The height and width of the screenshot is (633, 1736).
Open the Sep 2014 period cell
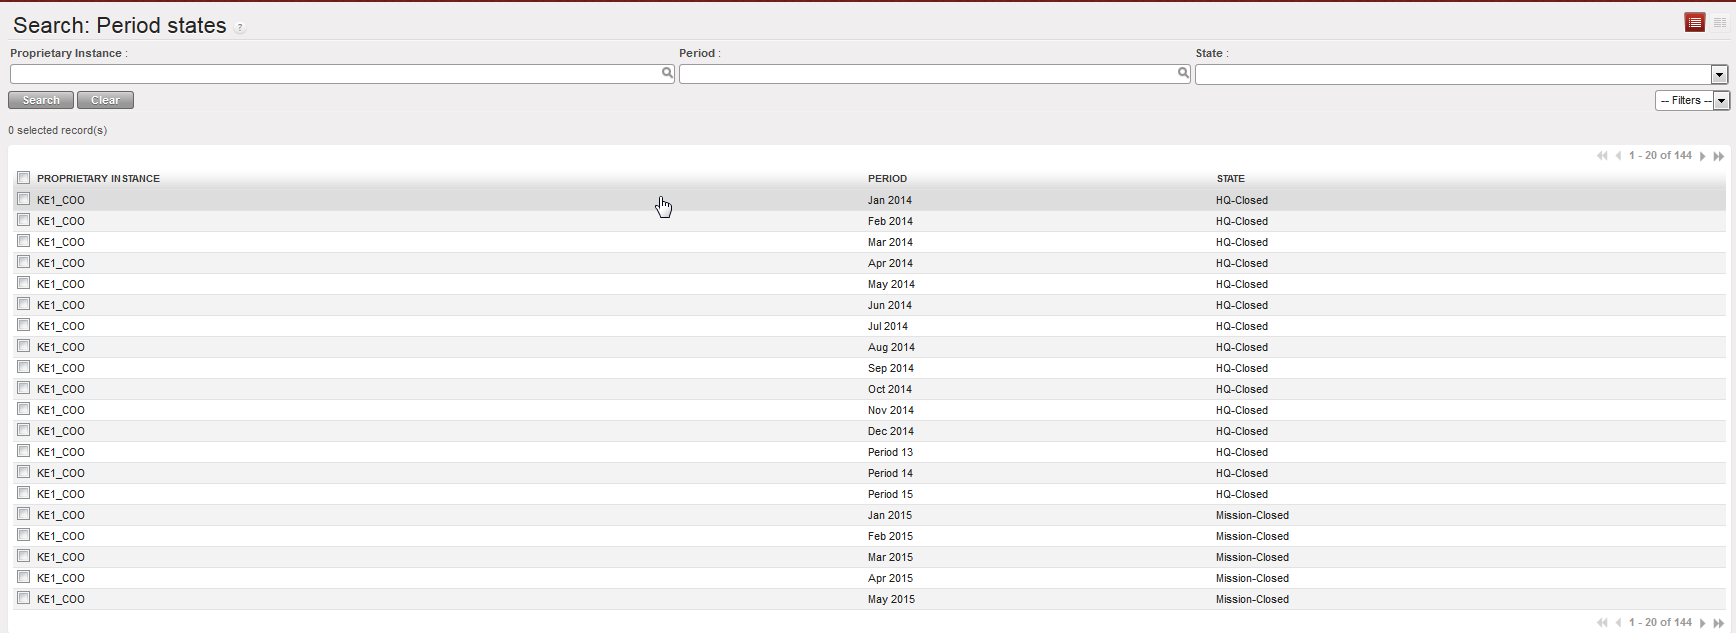pyautogui.click(x=891, y=368)
